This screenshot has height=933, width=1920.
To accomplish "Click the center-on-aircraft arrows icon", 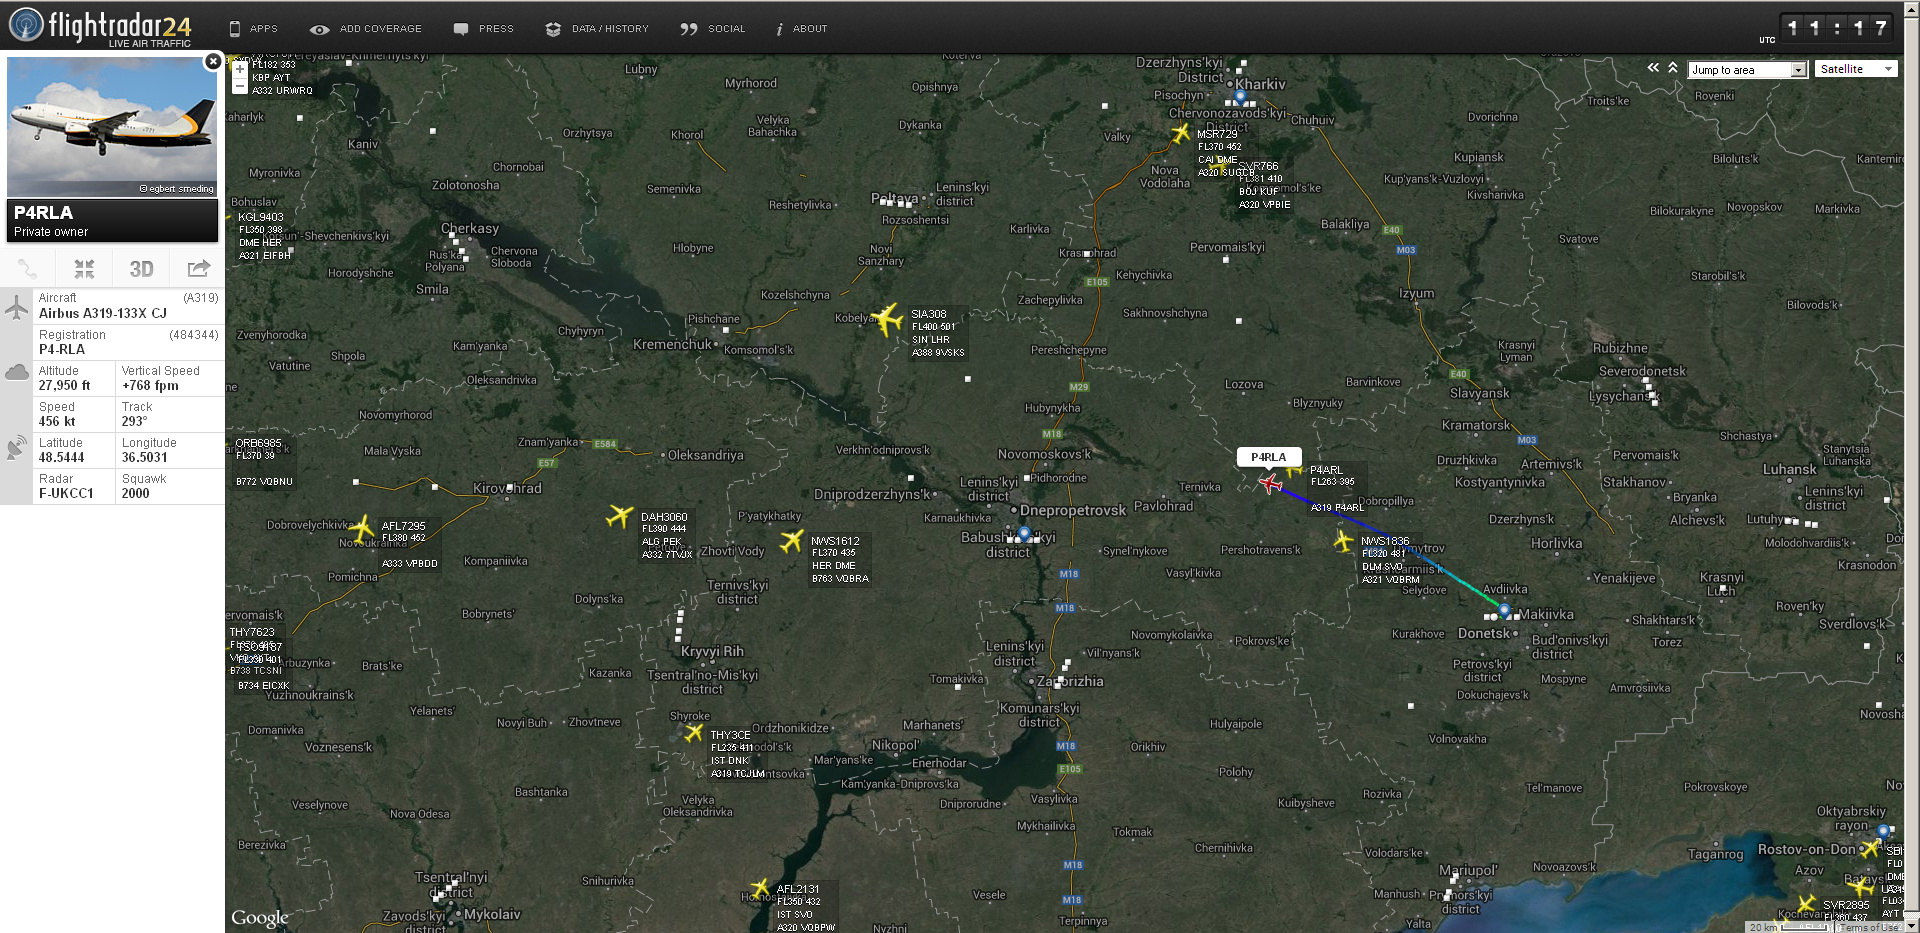I will tap(84, 269).
